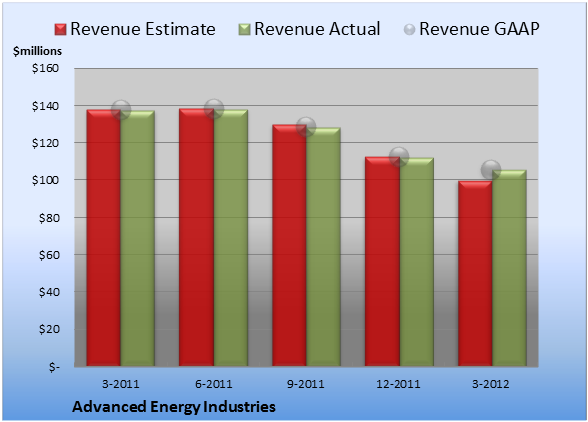The height and width of the screenshot is (422, 588).
Task: Click the green actual bar for 6-2011
Action: pos(231,238)
